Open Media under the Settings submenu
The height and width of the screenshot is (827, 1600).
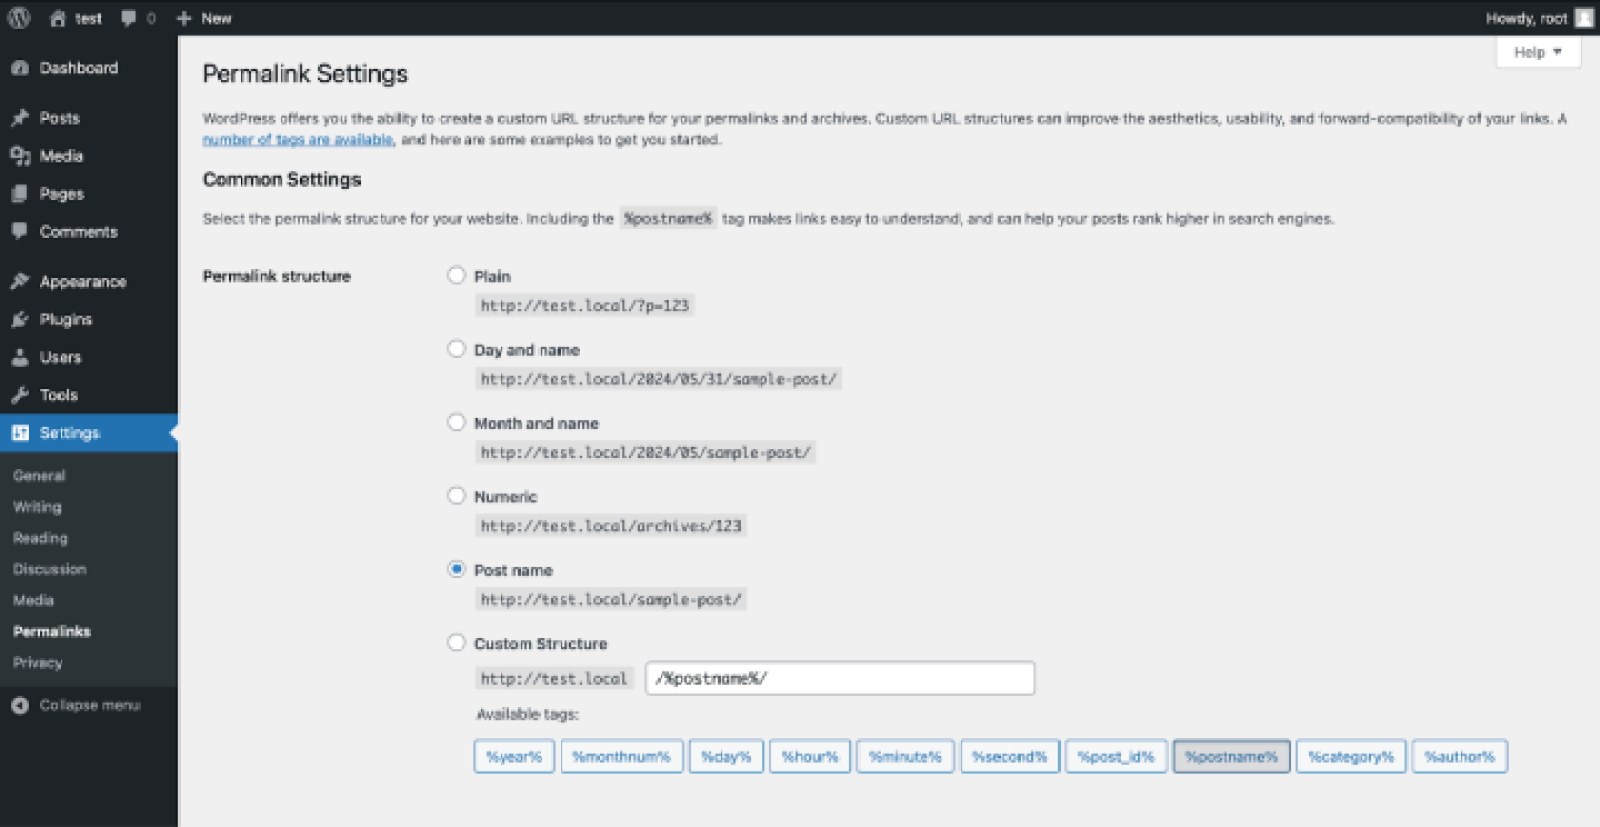[33, 600]
